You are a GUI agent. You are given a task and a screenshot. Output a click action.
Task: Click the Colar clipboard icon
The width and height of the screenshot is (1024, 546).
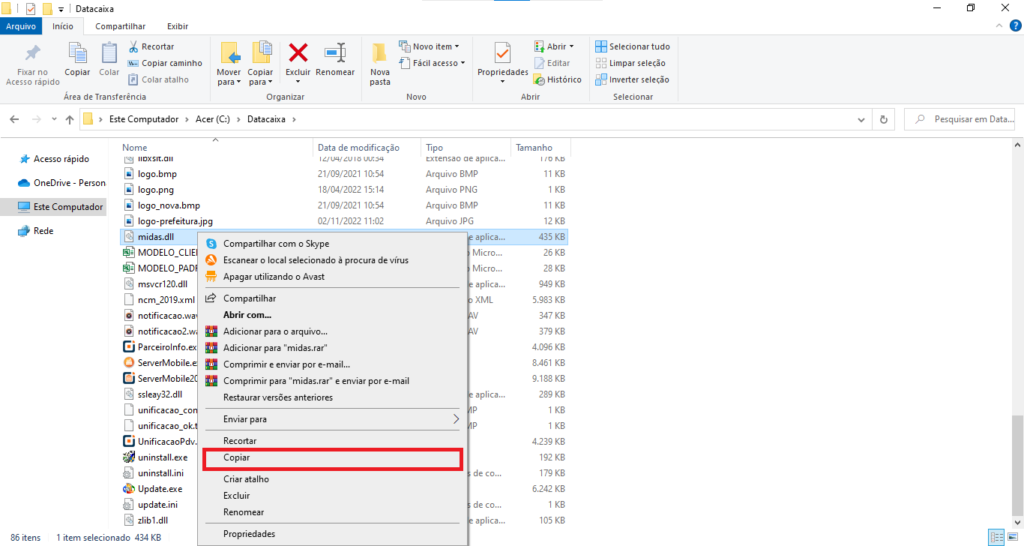109,53
